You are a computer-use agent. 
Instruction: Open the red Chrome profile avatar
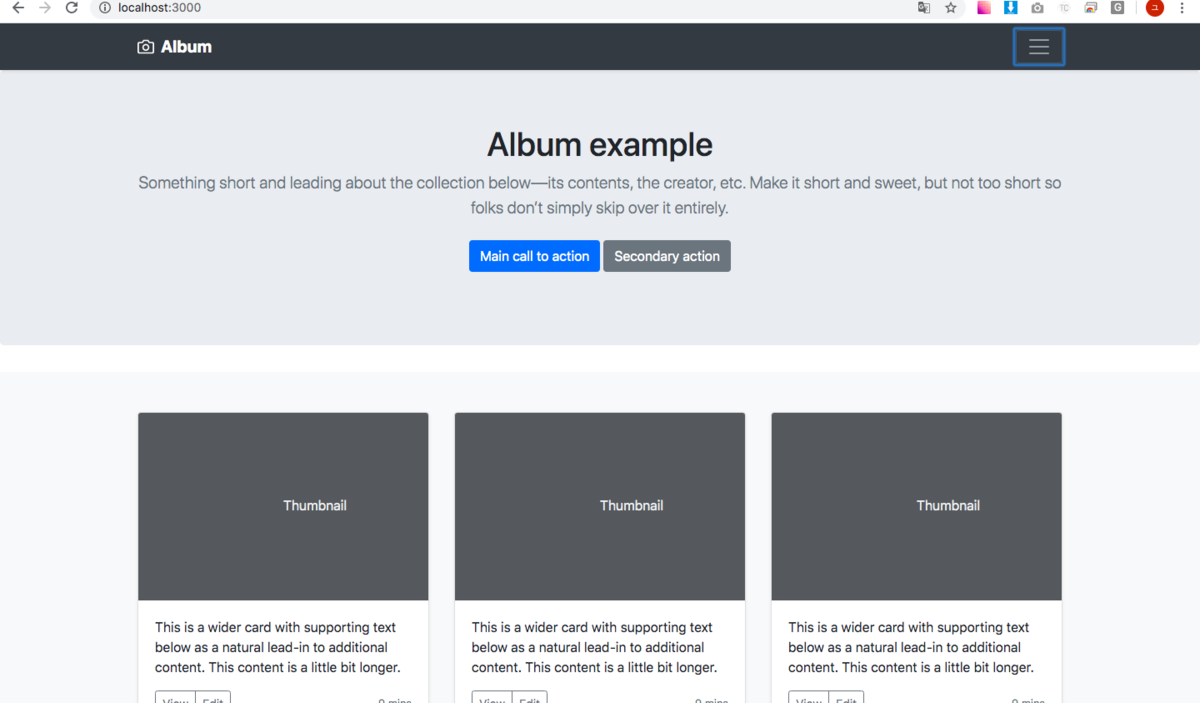tap(1155, 8)
